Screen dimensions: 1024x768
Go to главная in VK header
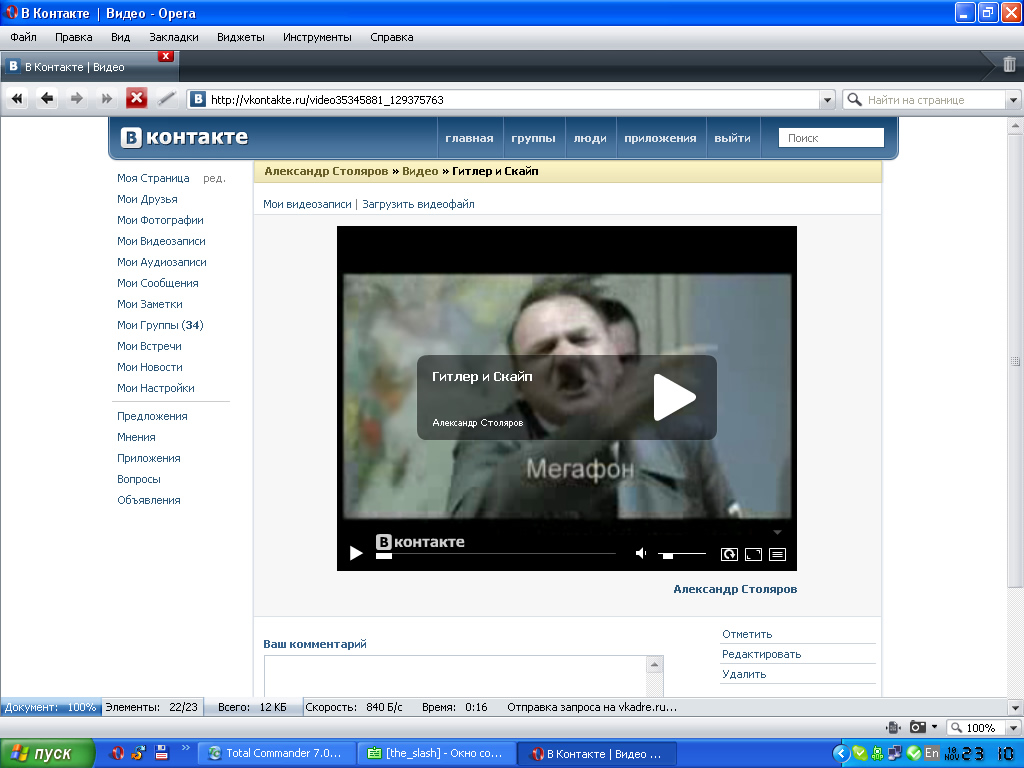pos(470,138)
